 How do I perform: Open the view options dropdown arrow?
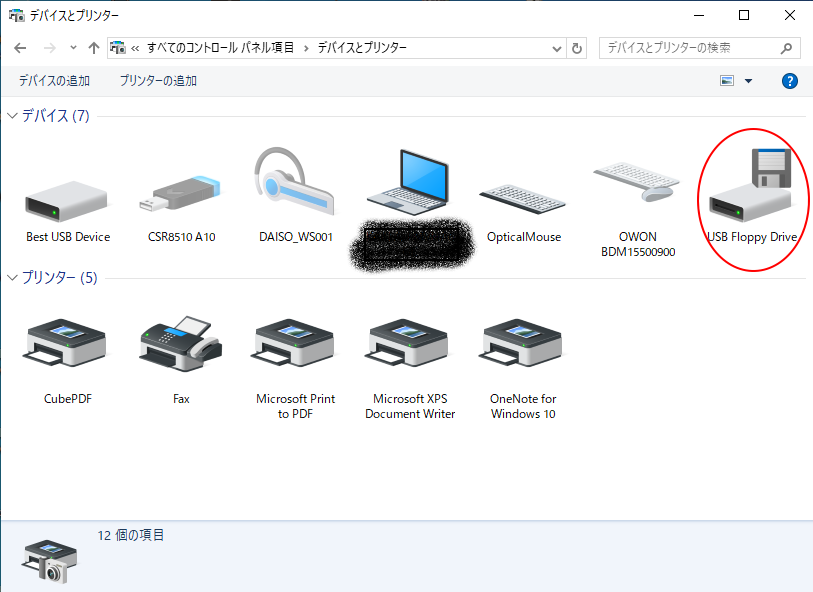748,81
